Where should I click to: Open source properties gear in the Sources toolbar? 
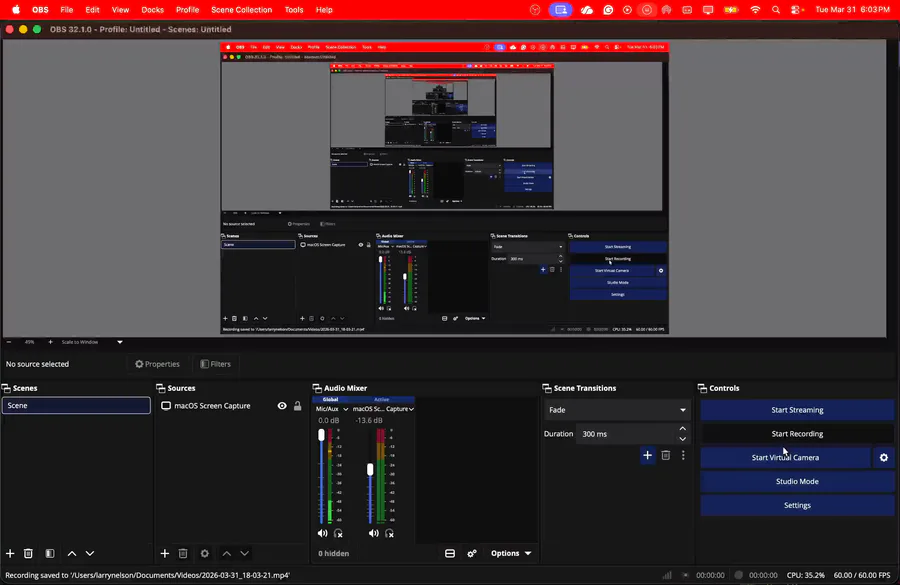click(x=204, y=553)
